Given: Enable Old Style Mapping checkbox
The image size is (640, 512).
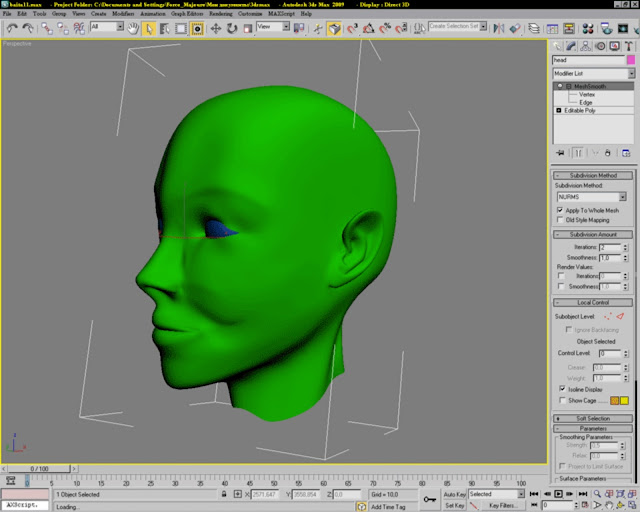Looking at the screenshot, I should 560,220.
